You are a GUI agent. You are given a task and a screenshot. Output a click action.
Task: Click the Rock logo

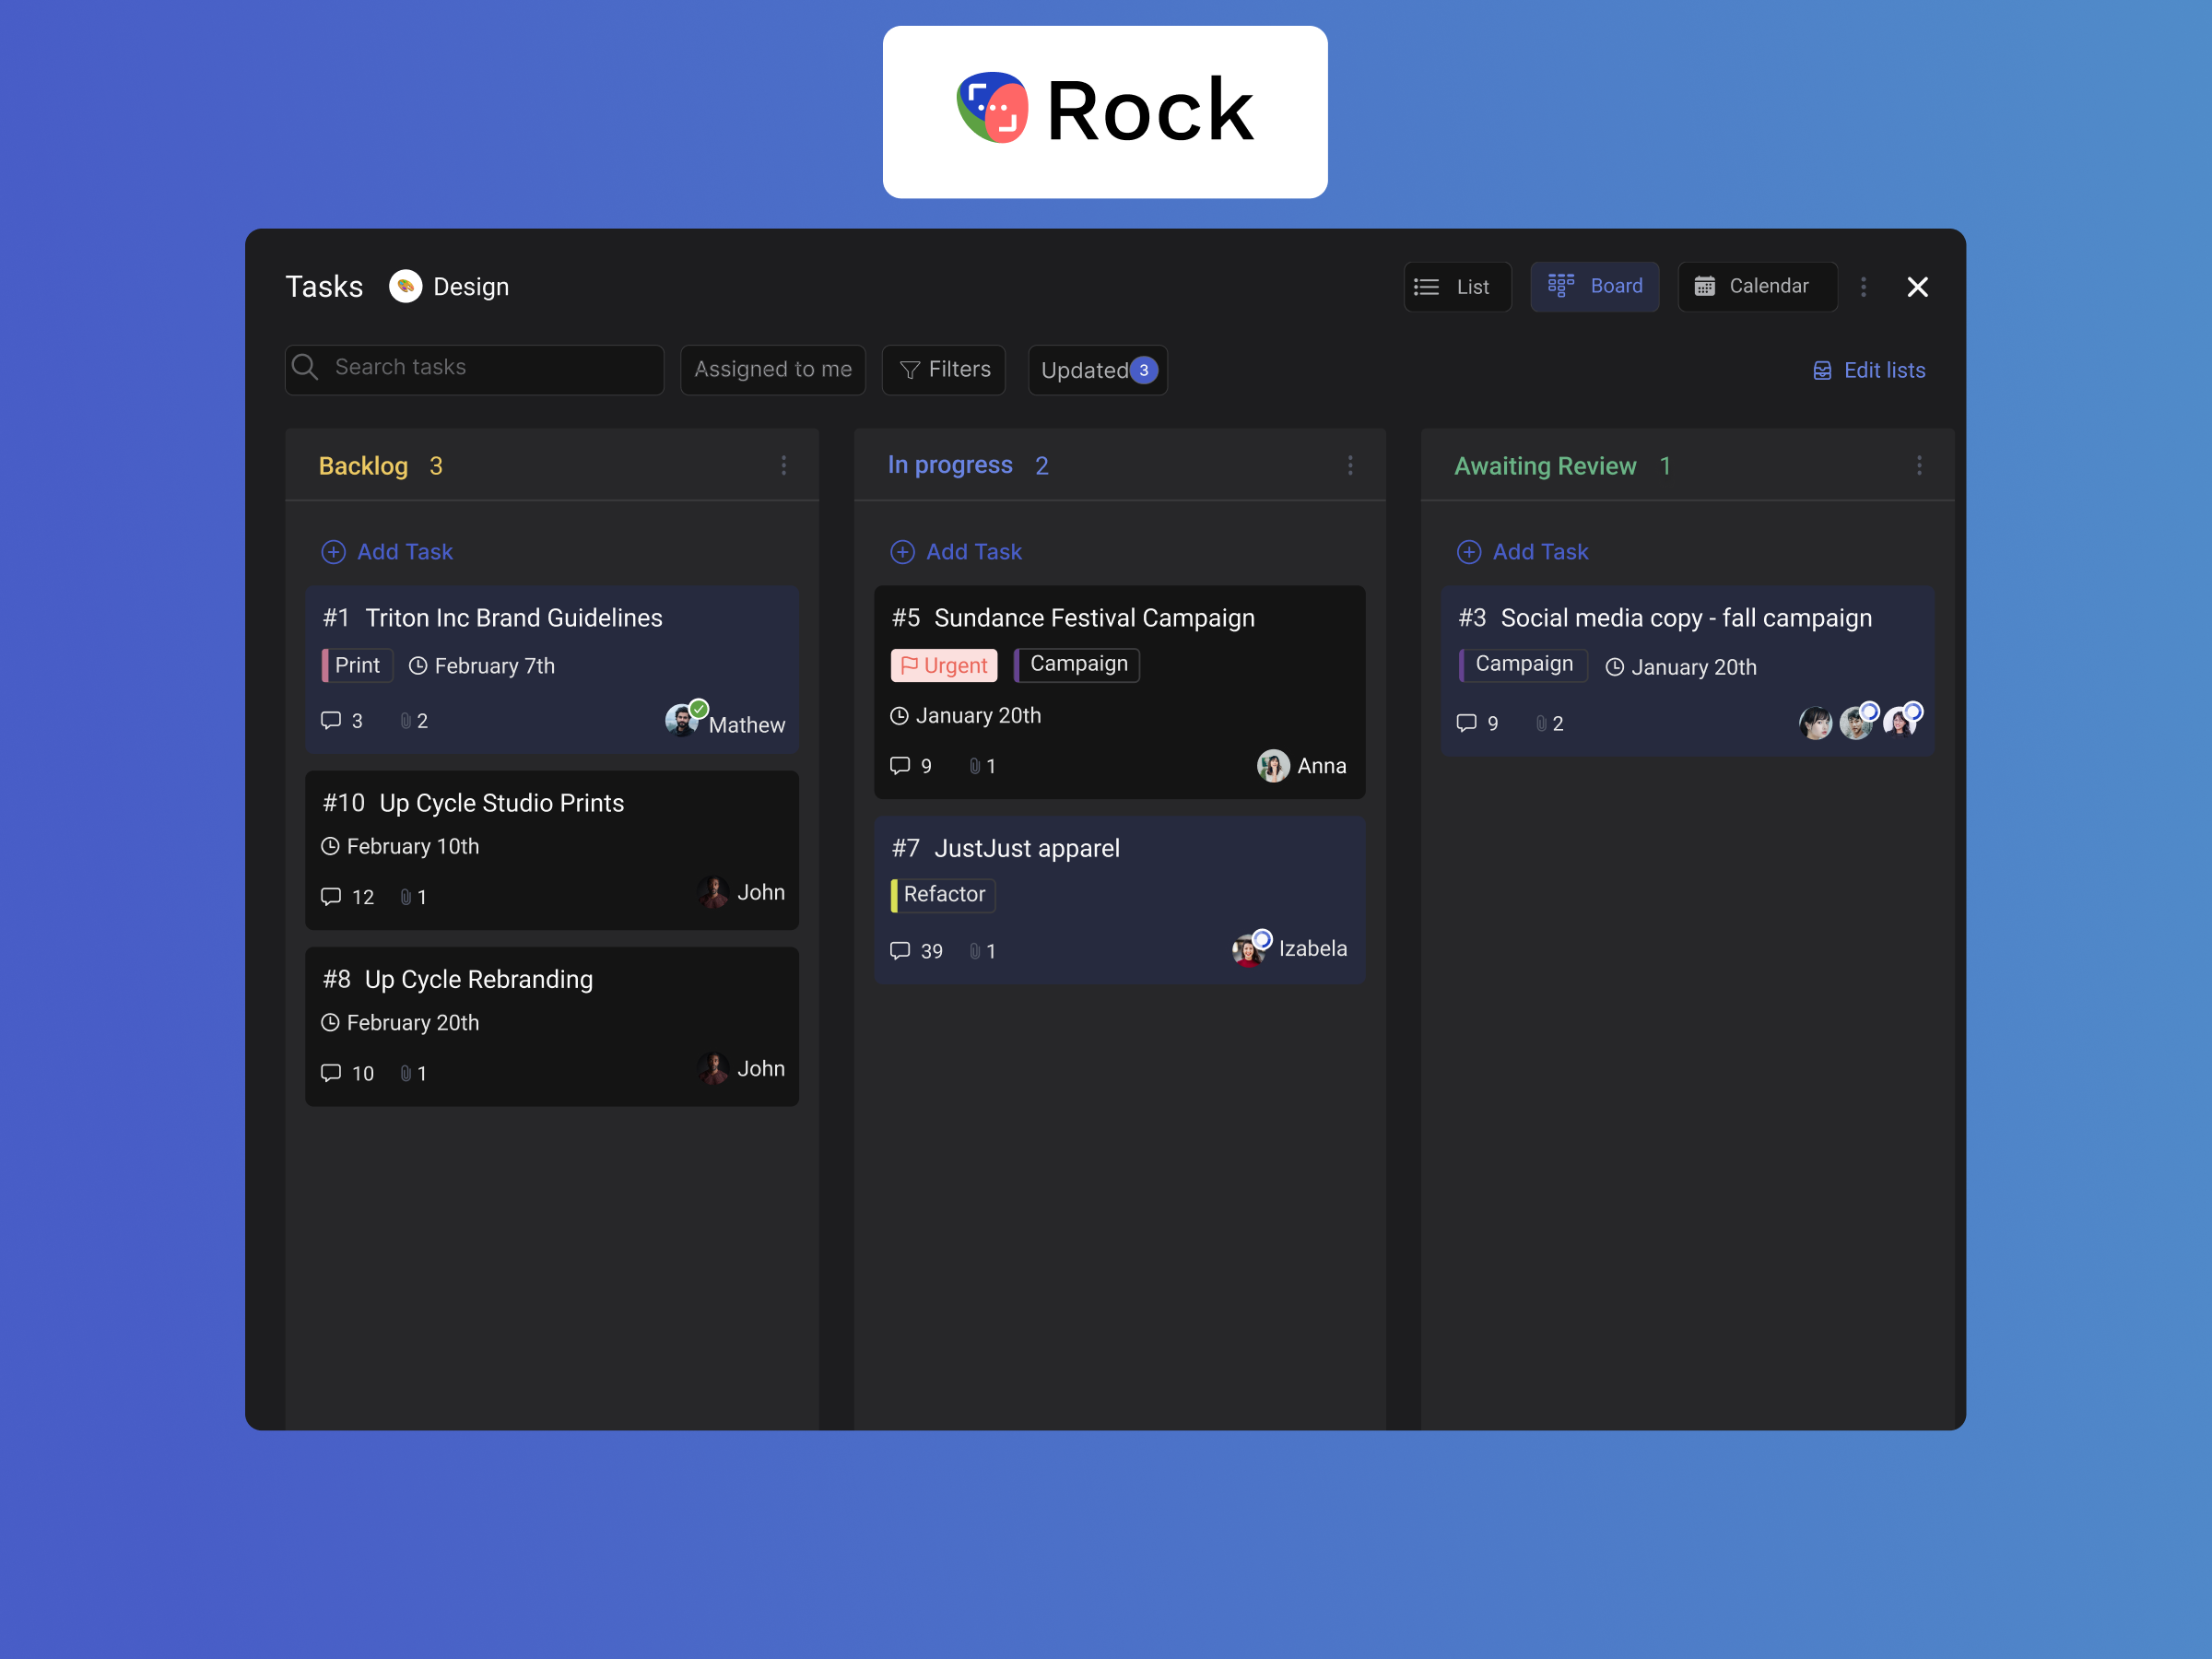[1105, 111]
